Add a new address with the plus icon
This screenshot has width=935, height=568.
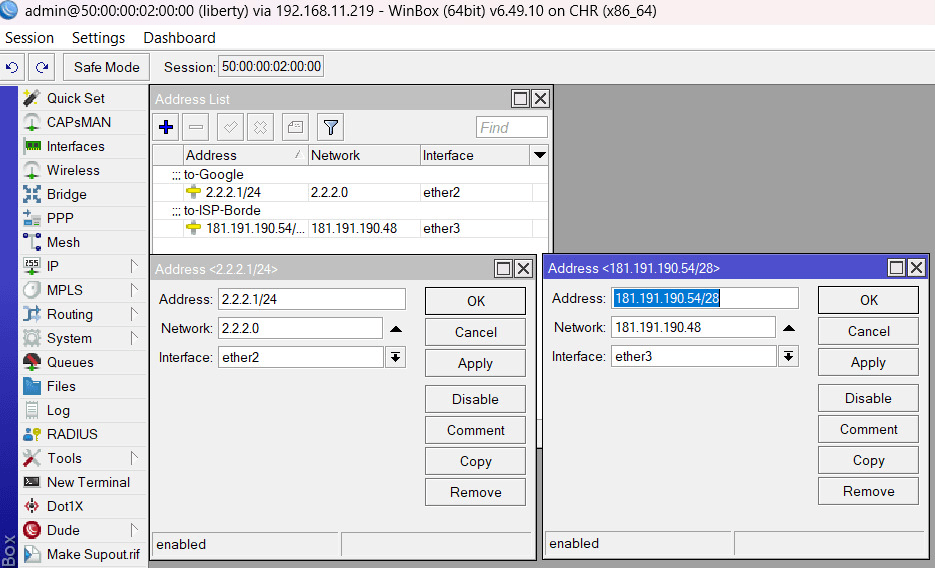(166, 127)
